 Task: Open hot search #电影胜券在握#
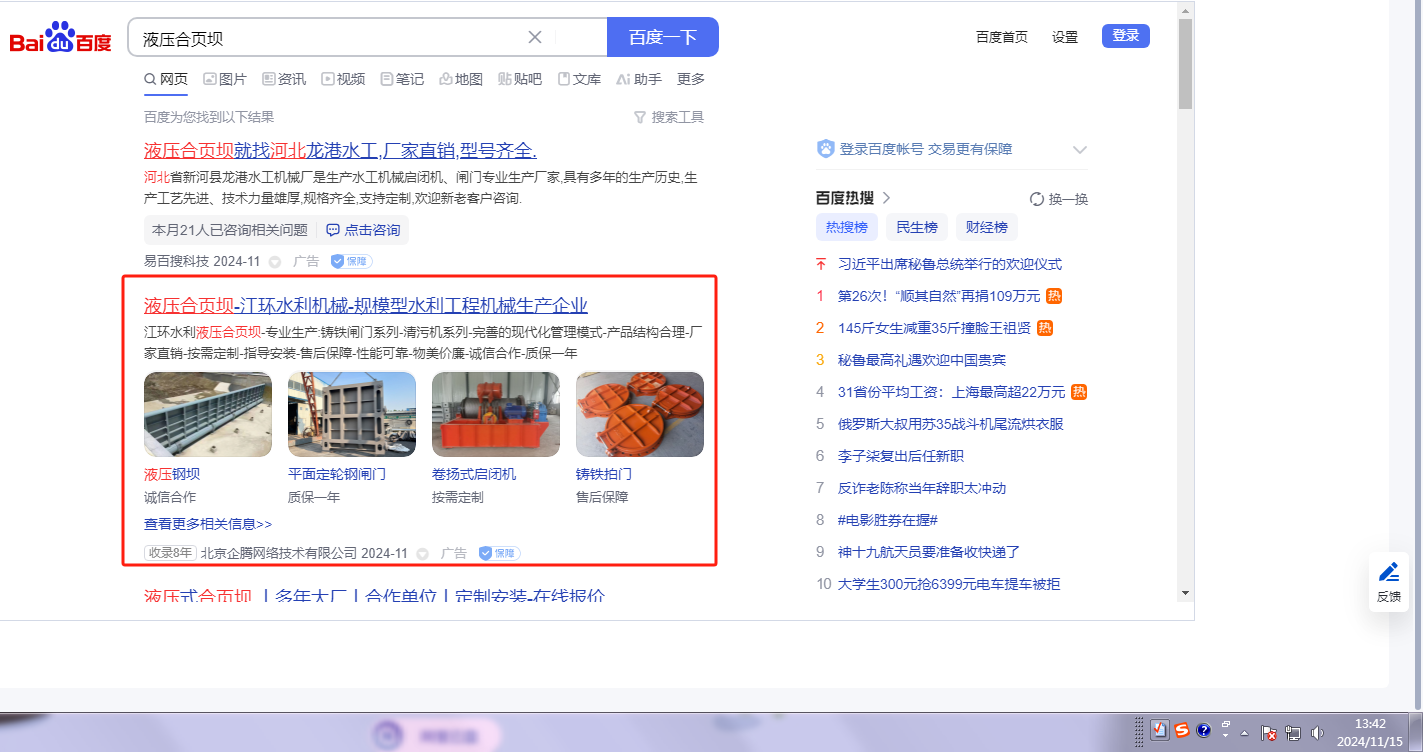point(888,520)
